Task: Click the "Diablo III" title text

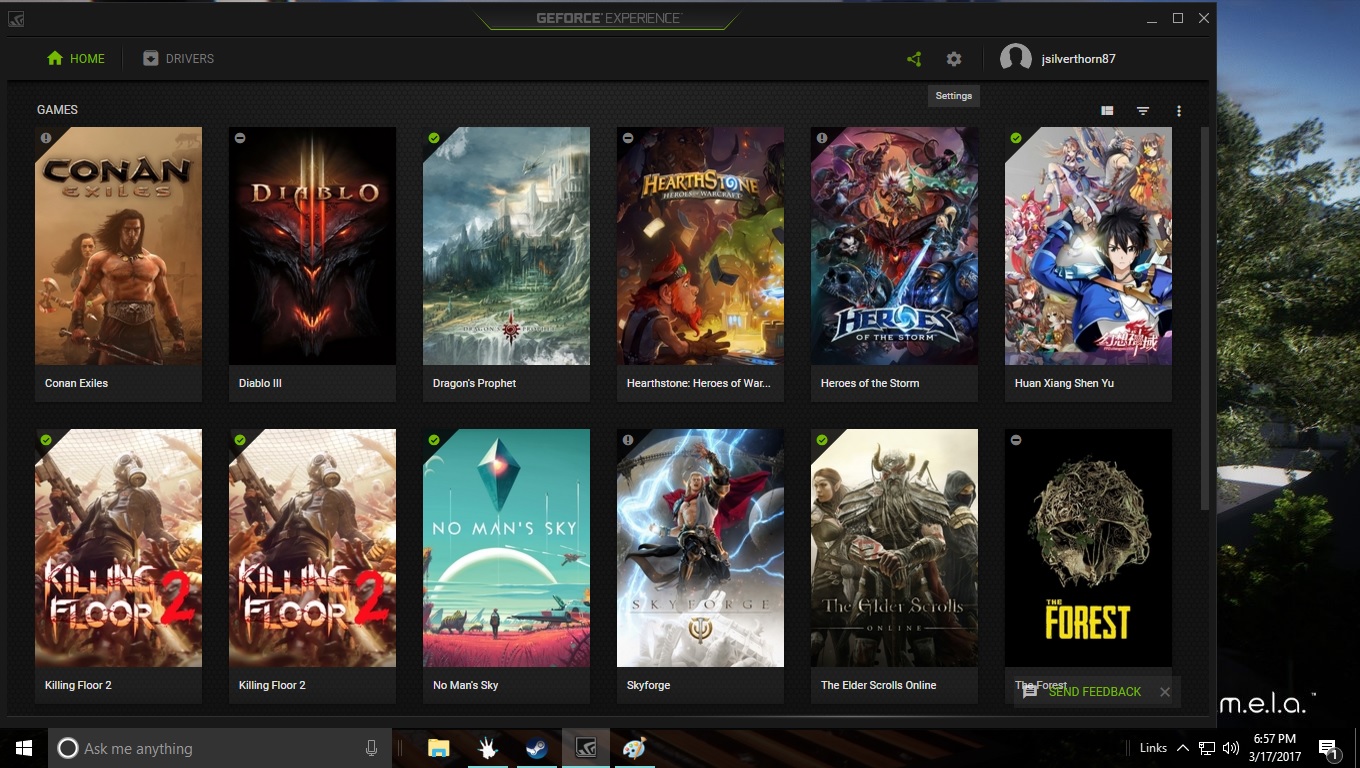Action: pyautogui.click(x=260, y=383)
